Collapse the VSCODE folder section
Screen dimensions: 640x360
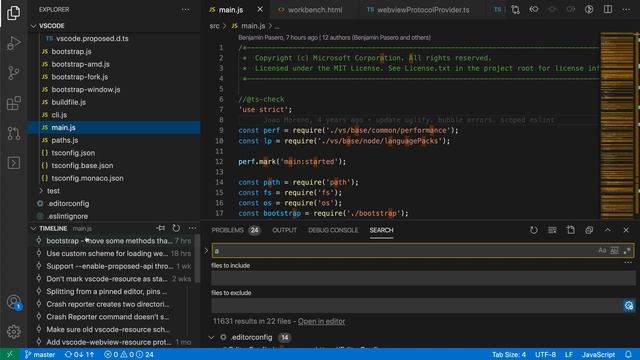33,26
